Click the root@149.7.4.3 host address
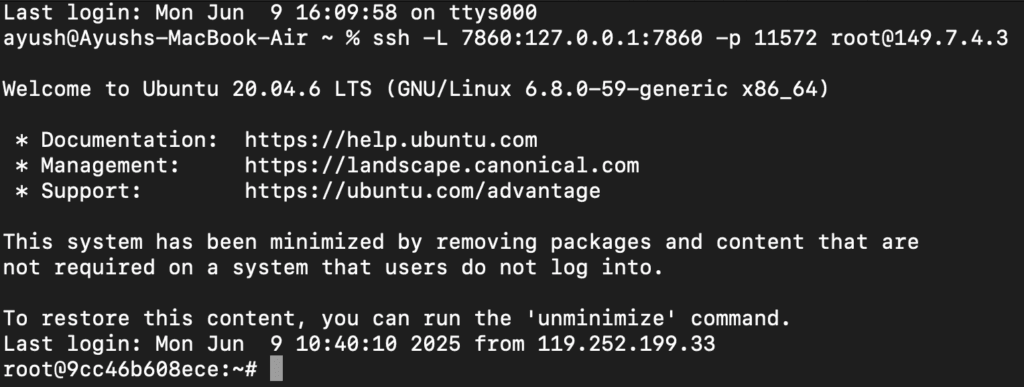This screenshot has height=387, width=1024. (x=920, y=38)
